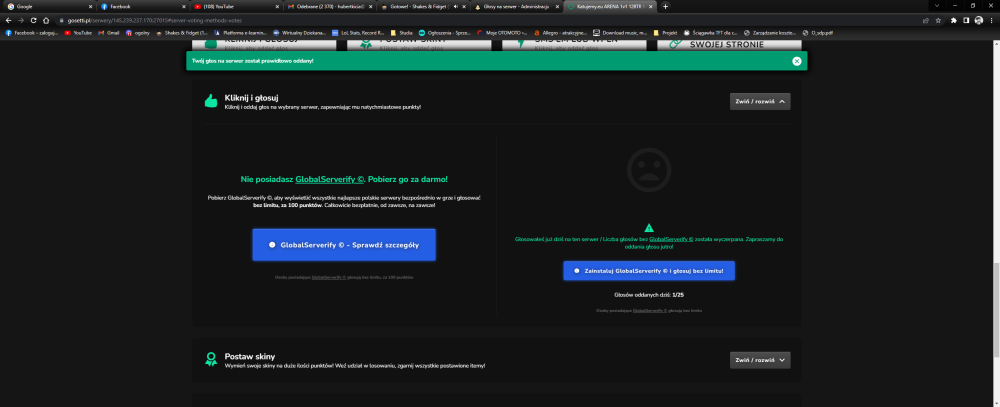The height and width of the screenshot is (407, 1000).
Task: Open a new browser tab
Action: (x=666, y=6)
